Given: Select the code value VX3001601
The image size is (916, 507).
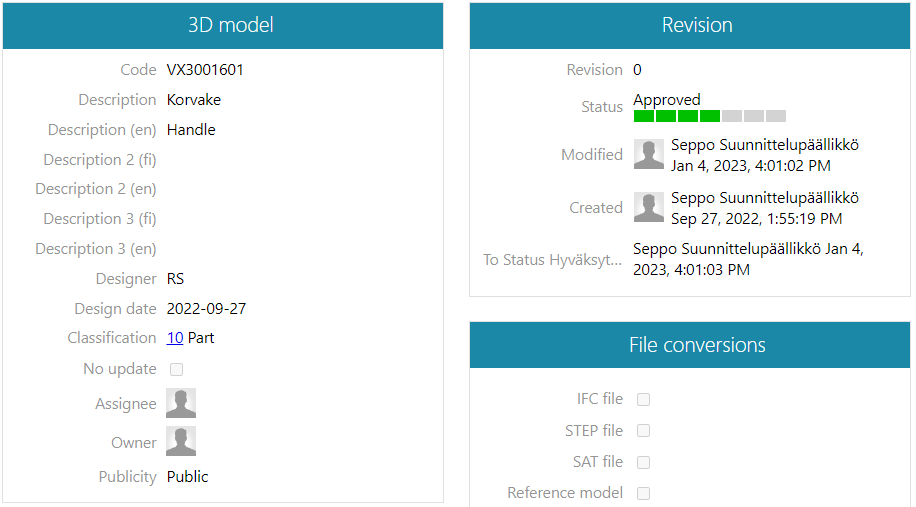Looking at the screenshot, I should 205,70.
